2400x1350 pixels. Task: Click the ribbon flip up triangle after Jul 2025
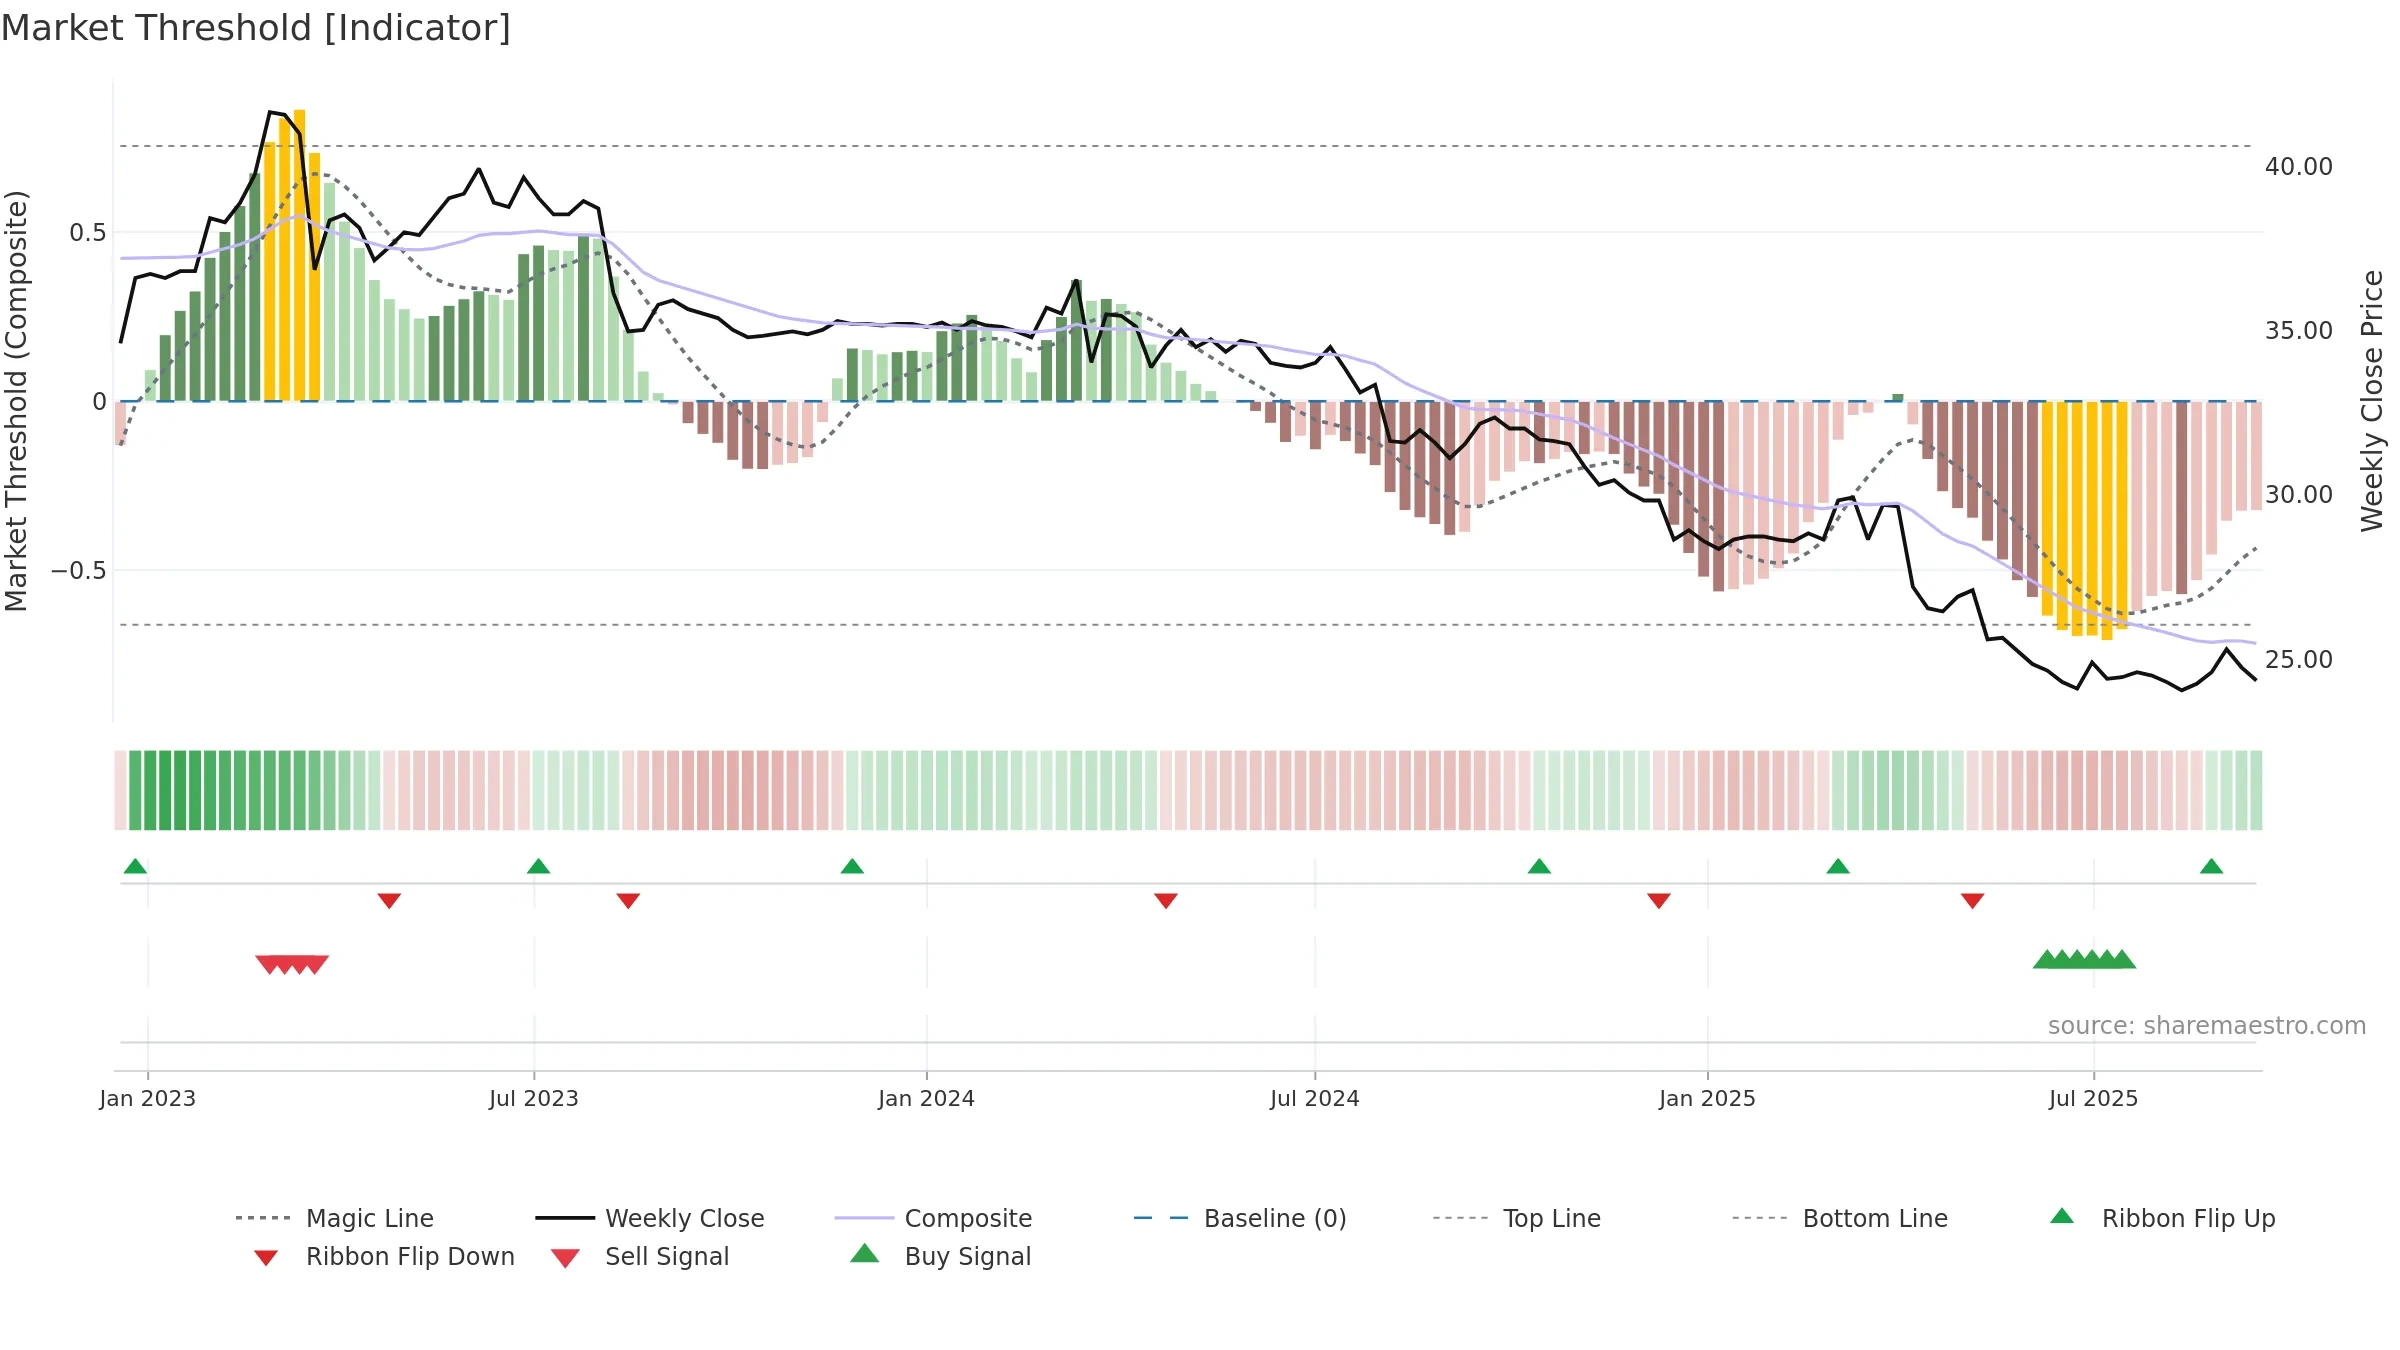click(x=2211, y=866)
